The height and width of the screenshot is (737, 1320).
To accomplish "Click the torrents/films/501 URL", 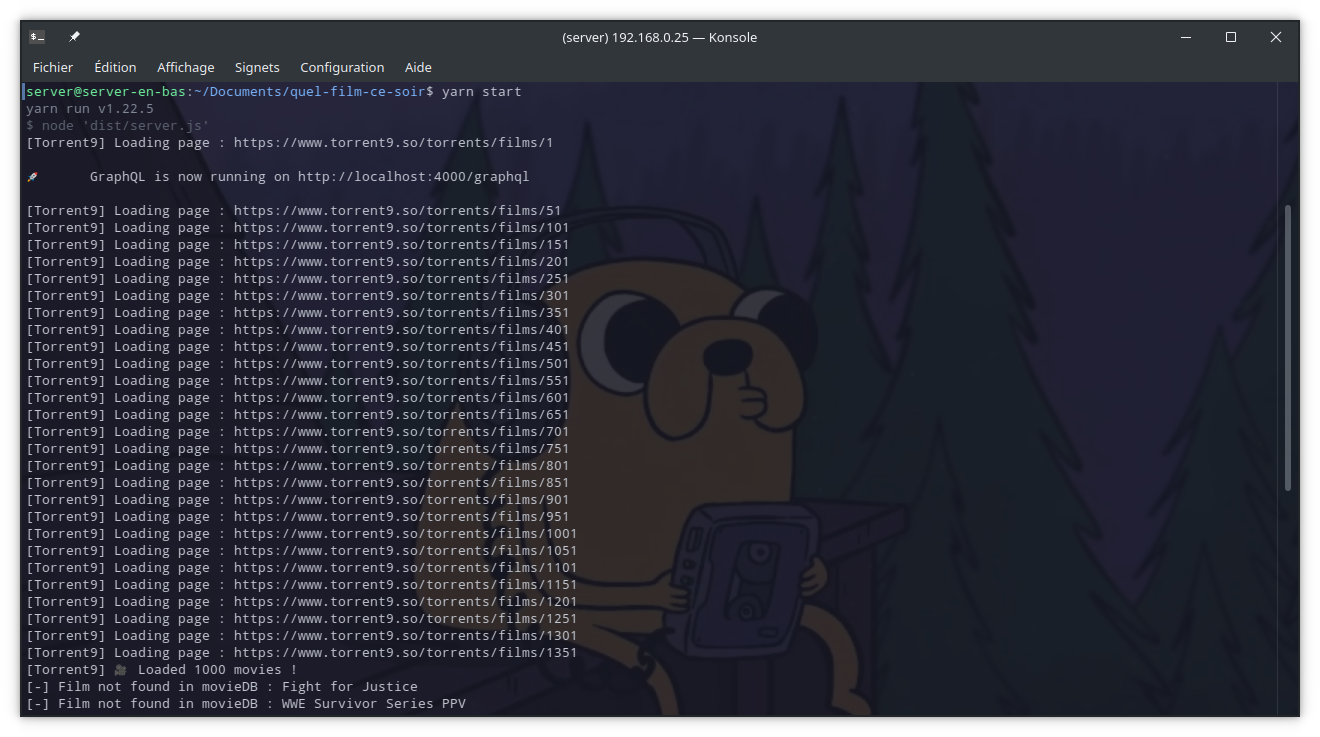I will click(401, 363).
